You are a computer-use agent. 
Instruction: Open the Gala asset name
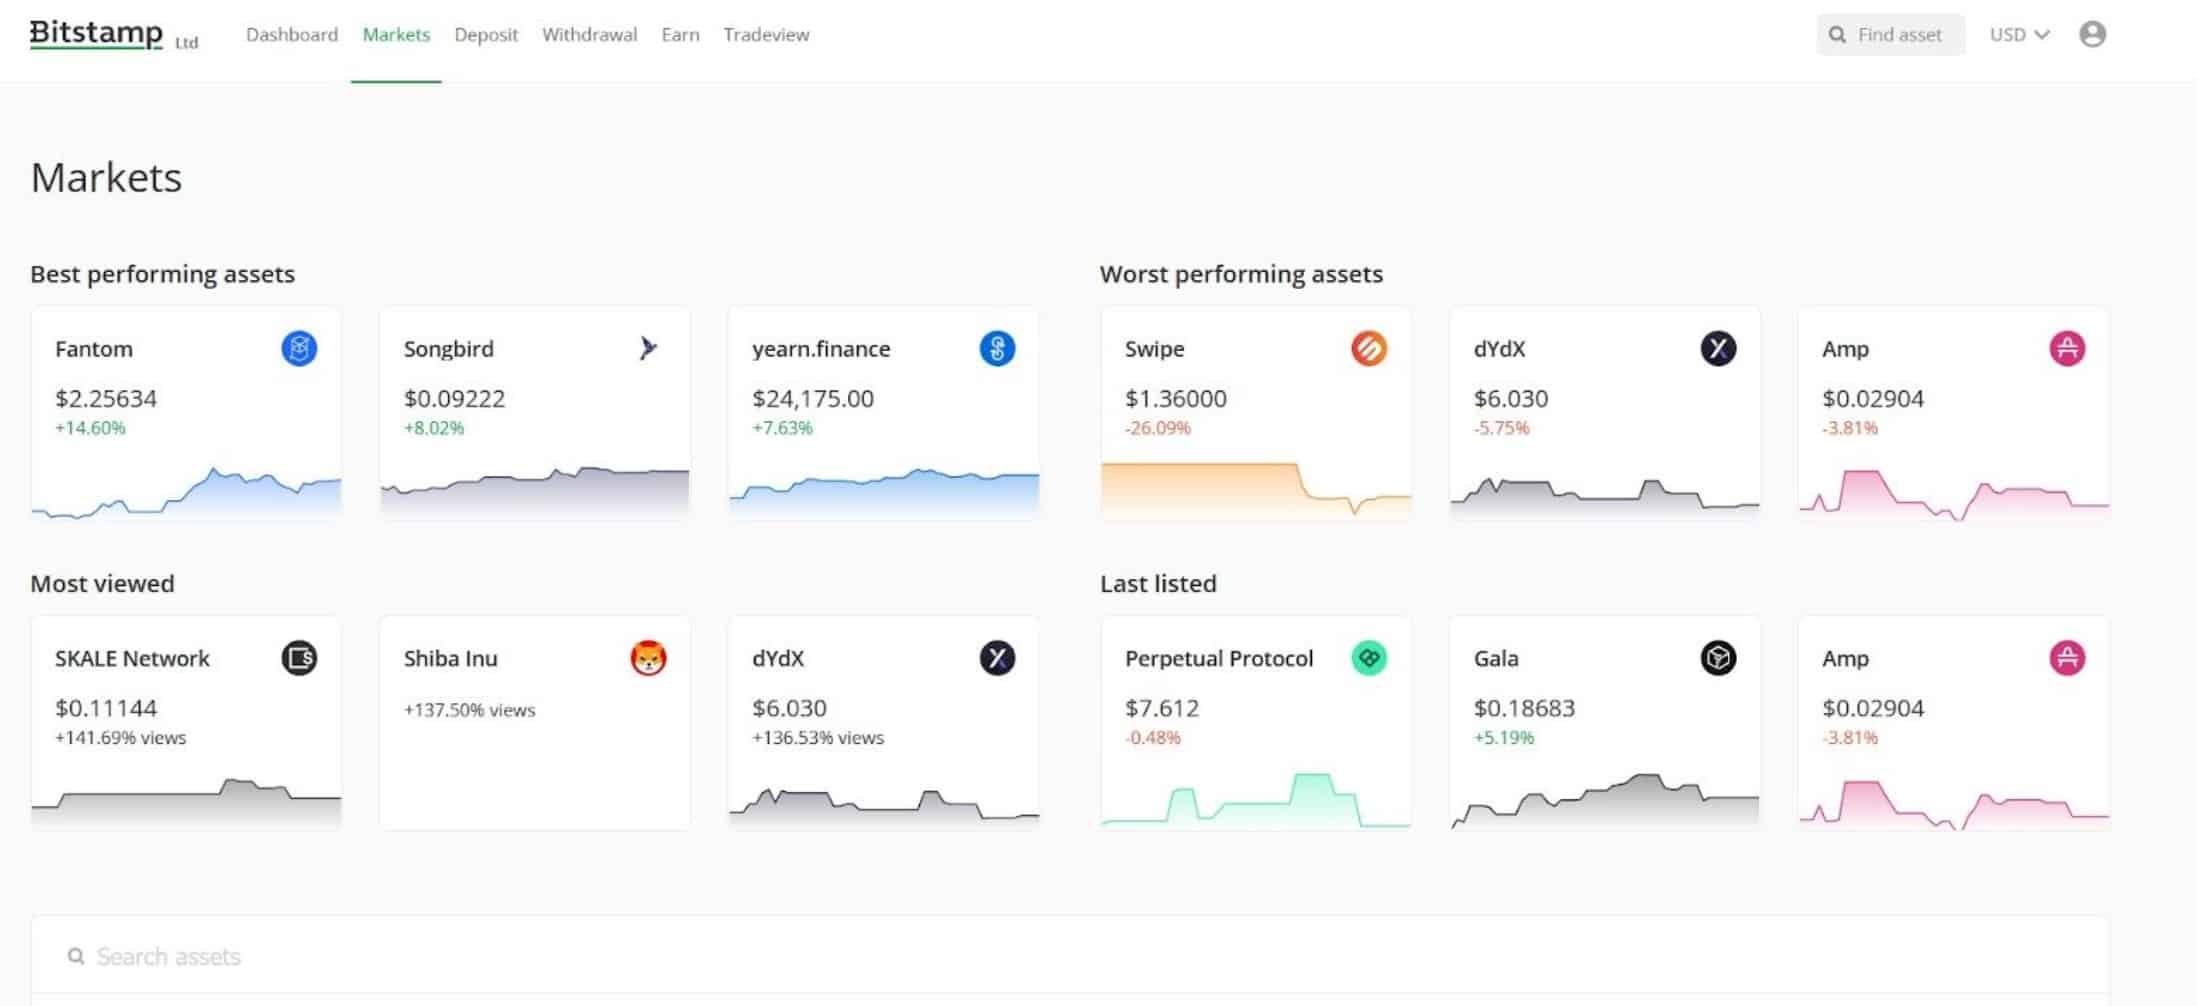(1496, 659)
